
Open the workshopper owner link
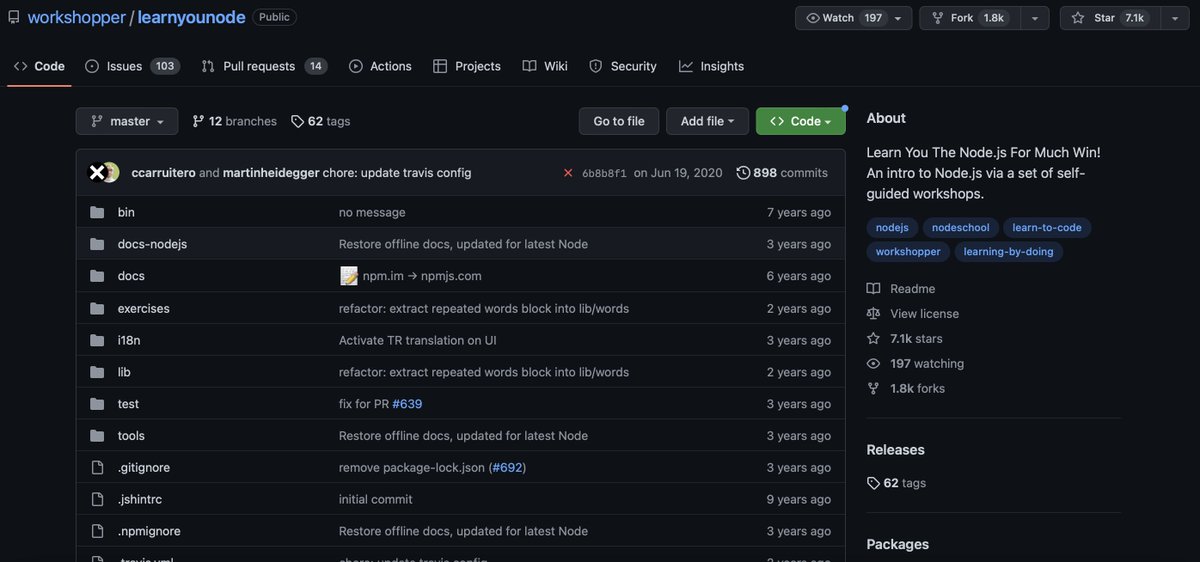click(75, 17)
